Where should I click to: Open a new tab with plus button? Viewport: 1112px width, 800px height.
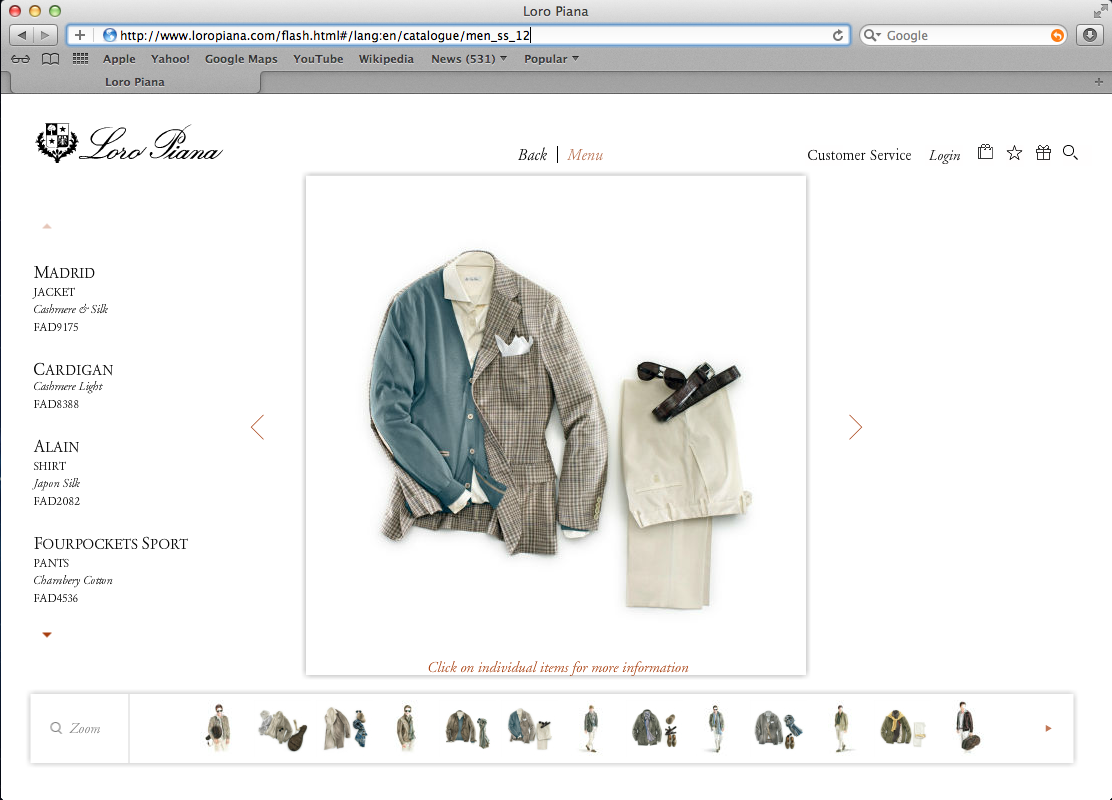1099,82
